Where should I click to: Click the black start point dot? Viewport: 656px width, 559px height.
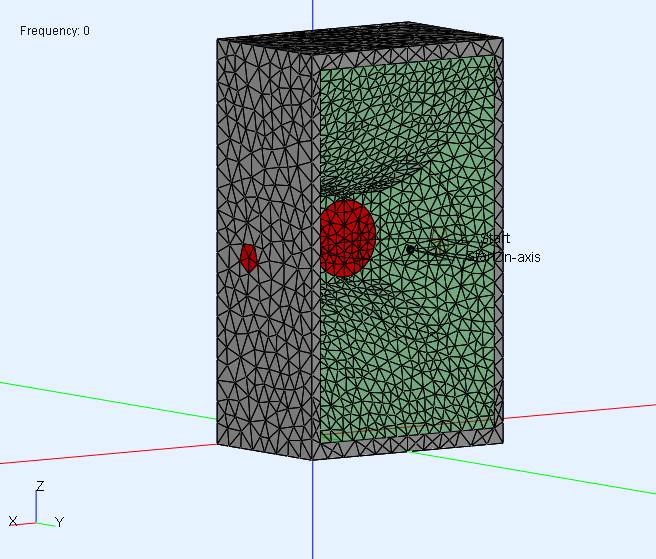(410, 249)
